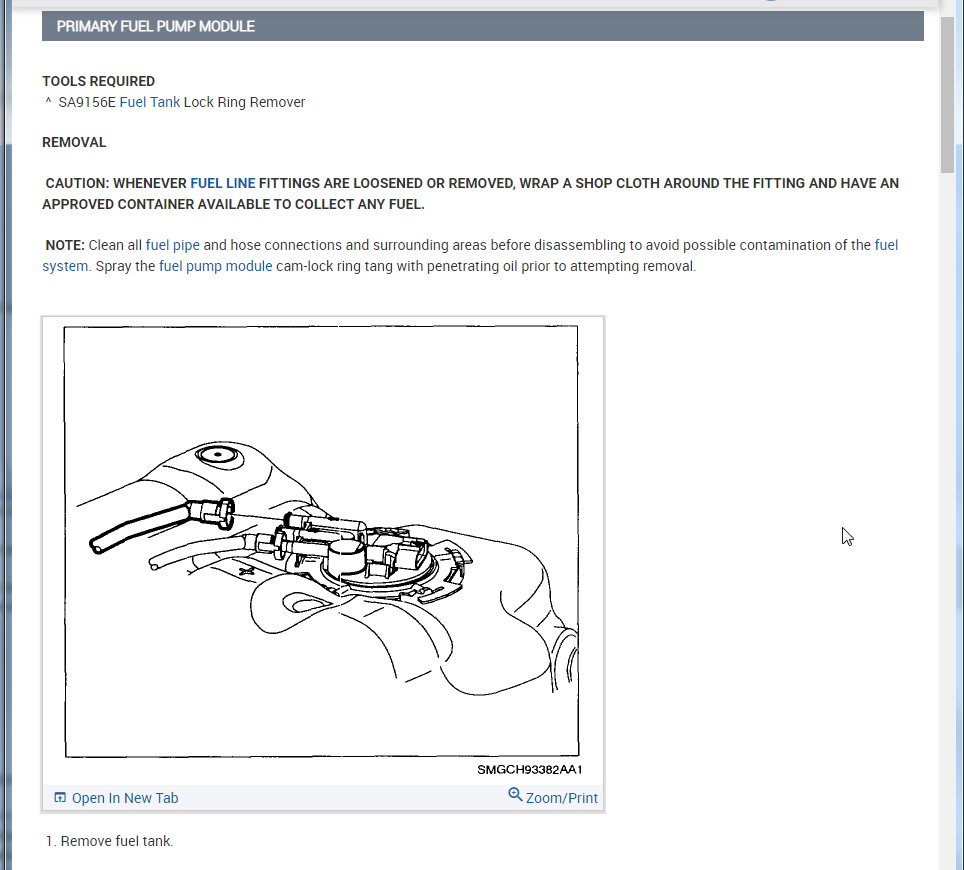
Task: Open the FUEL LINE link in caution
Action: (223, 183)
